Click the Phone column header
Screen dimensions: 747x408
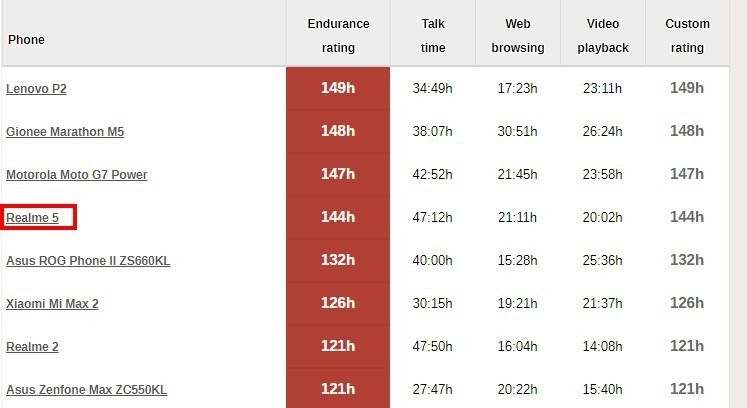(27, 40)
